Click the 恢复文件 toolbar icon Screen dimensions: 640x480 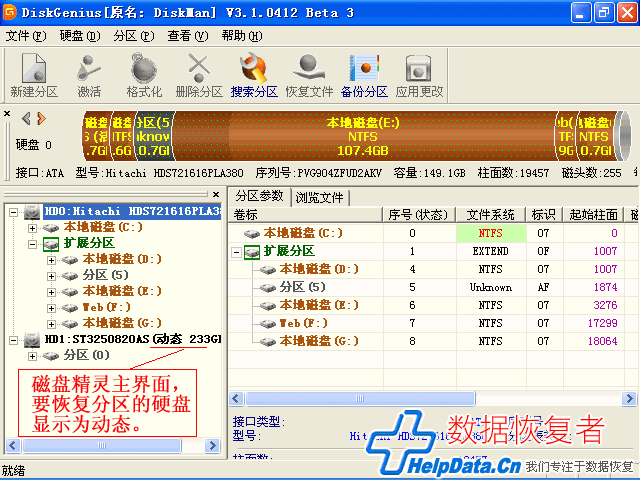click(x=309, y=76)
